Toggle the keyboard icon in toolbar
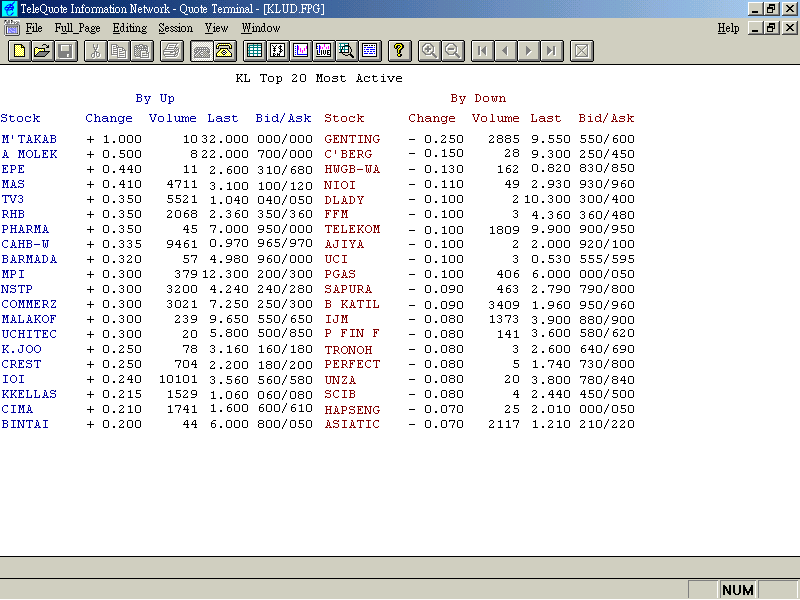Viewport: 800px width, 600px height. click(x=202, y=51)
